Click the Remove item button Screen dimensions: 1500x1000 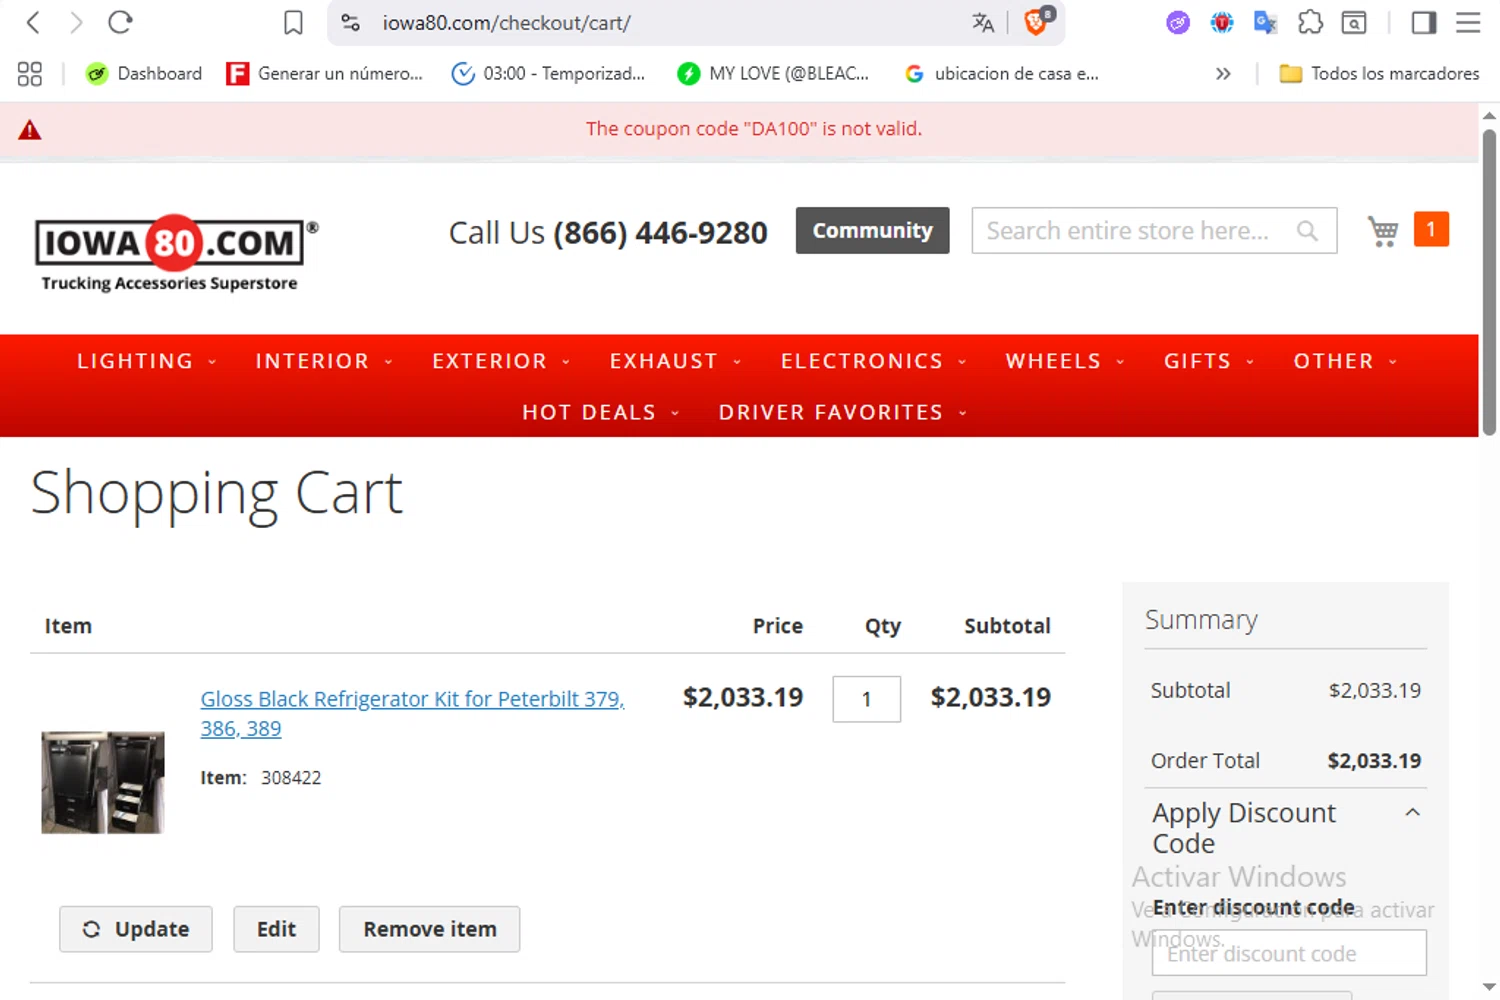click(429, 929)
